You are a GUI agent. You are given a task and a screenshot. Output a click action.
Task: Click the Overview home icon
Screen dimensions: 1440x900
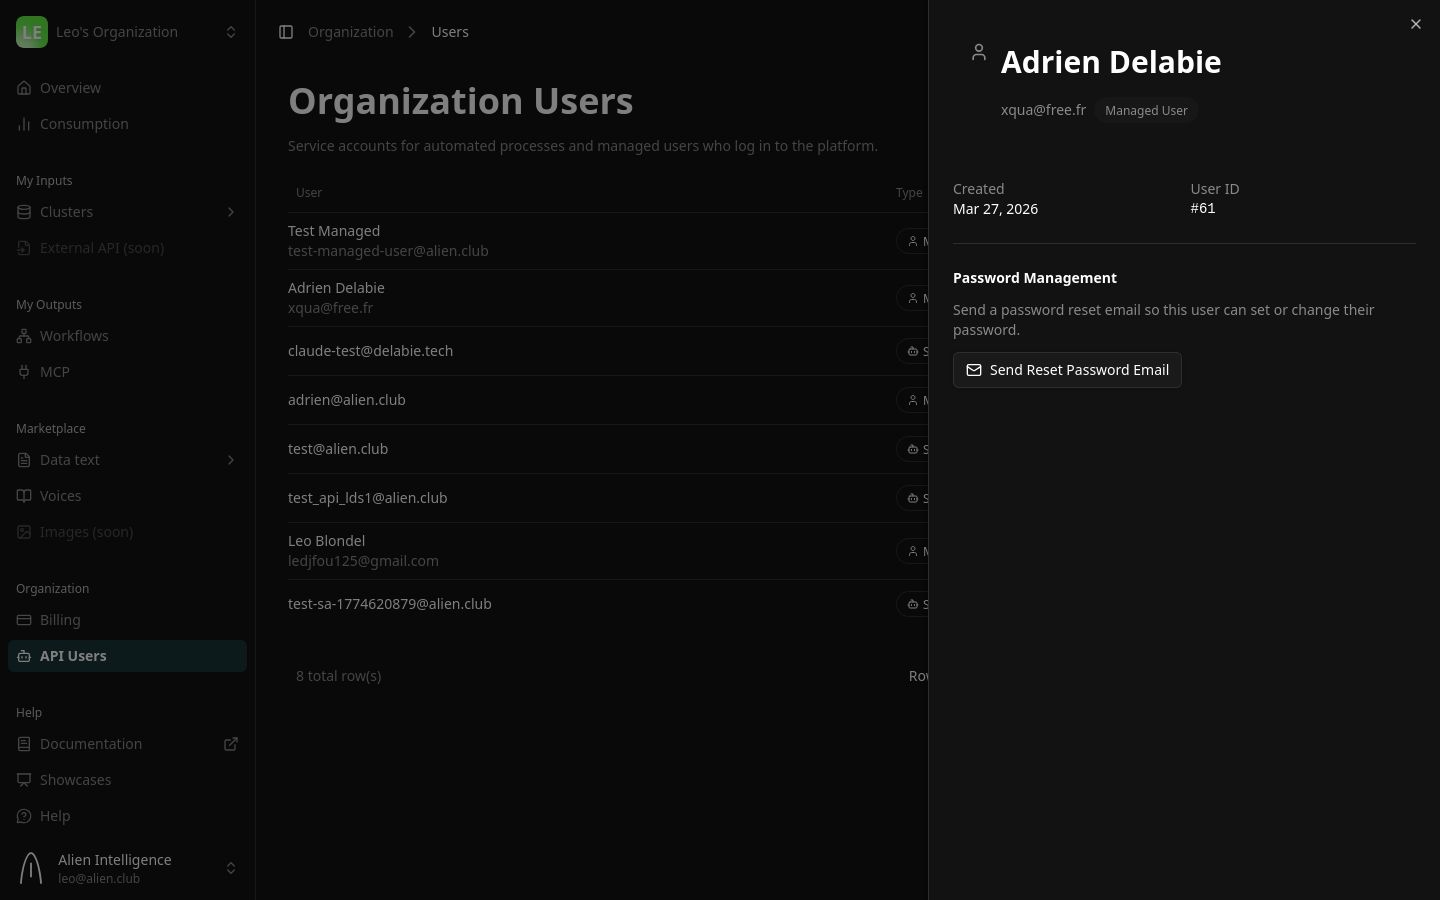point(24,88)
